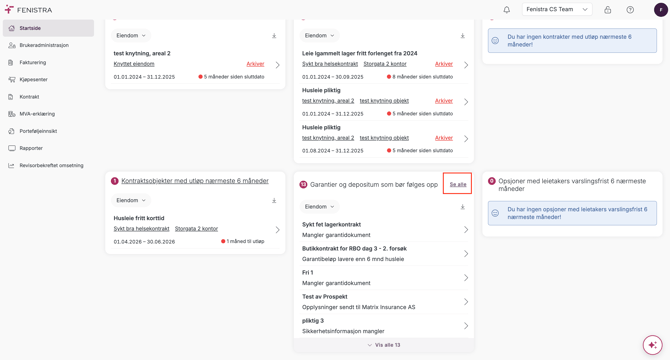Screen dimensions: 670x360
Task: Open Butikkontrakt for RBO row chevron
Action: click(x=466, y=254)
